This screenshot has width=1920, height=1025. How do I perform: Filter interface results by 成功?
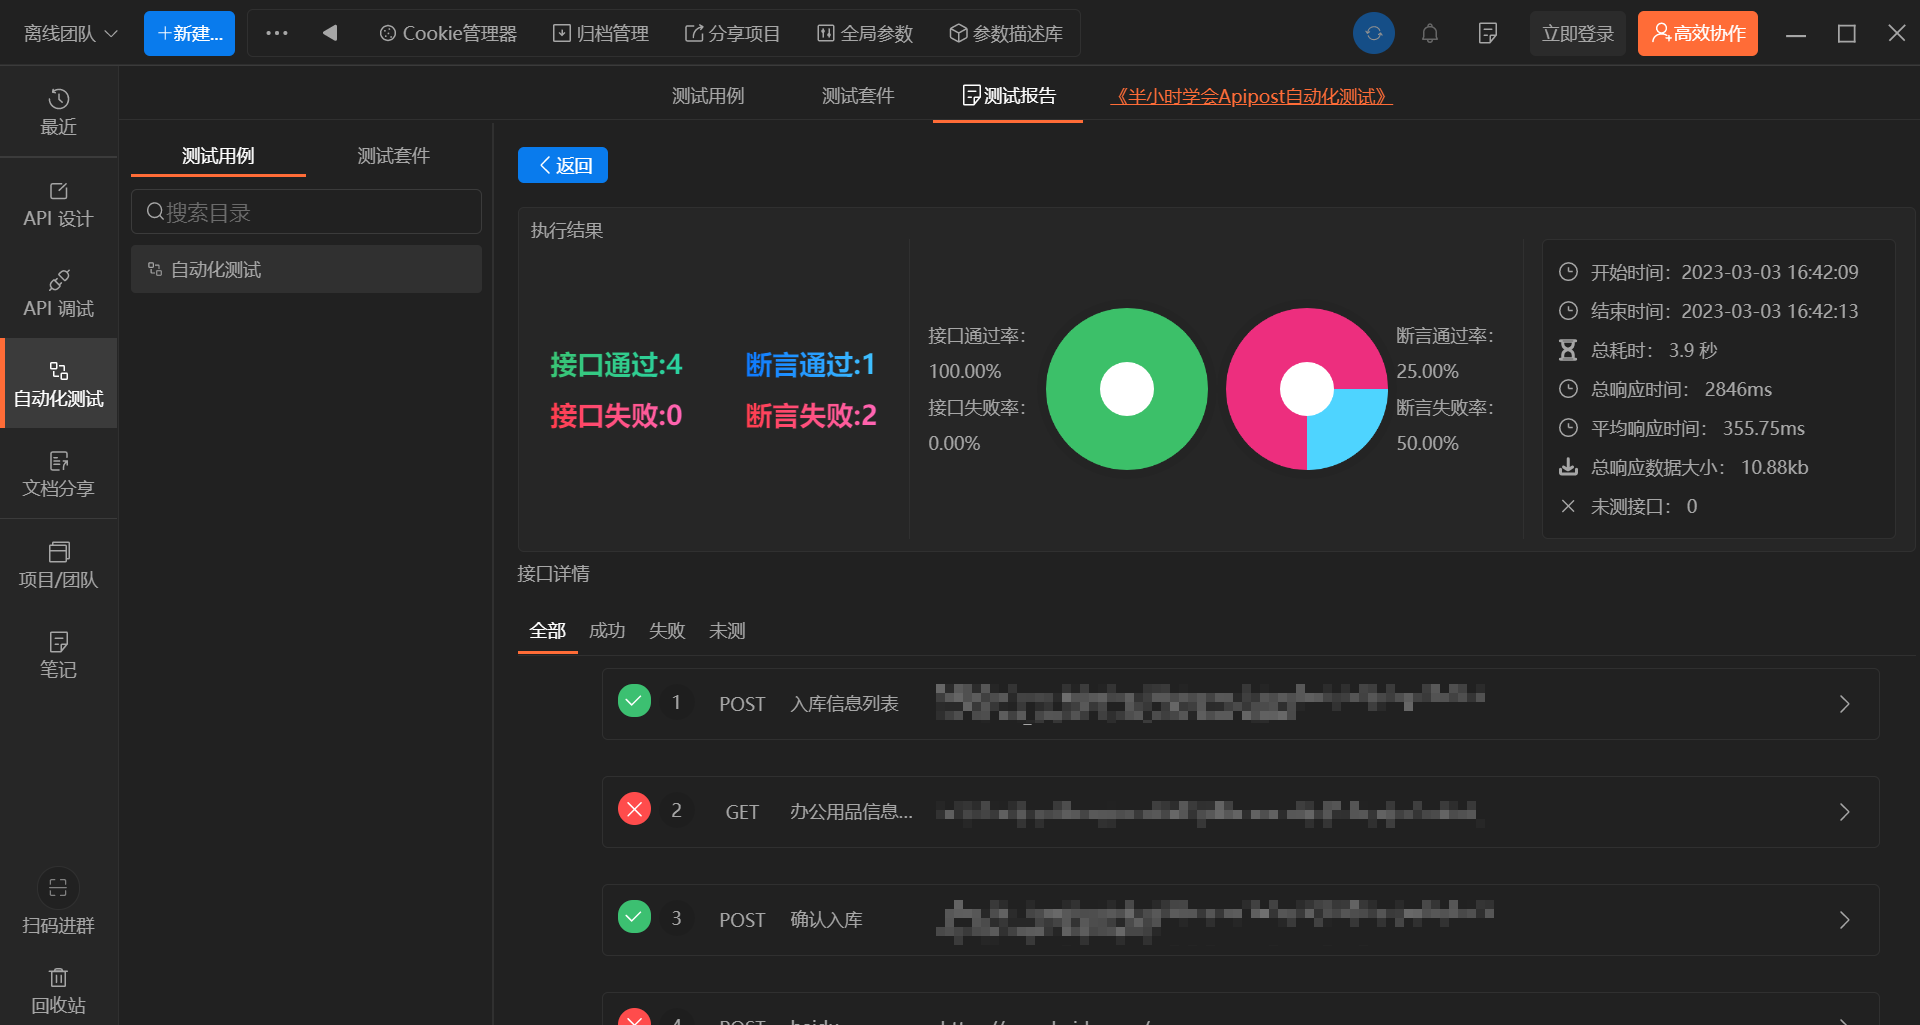(x=607, y=631)
